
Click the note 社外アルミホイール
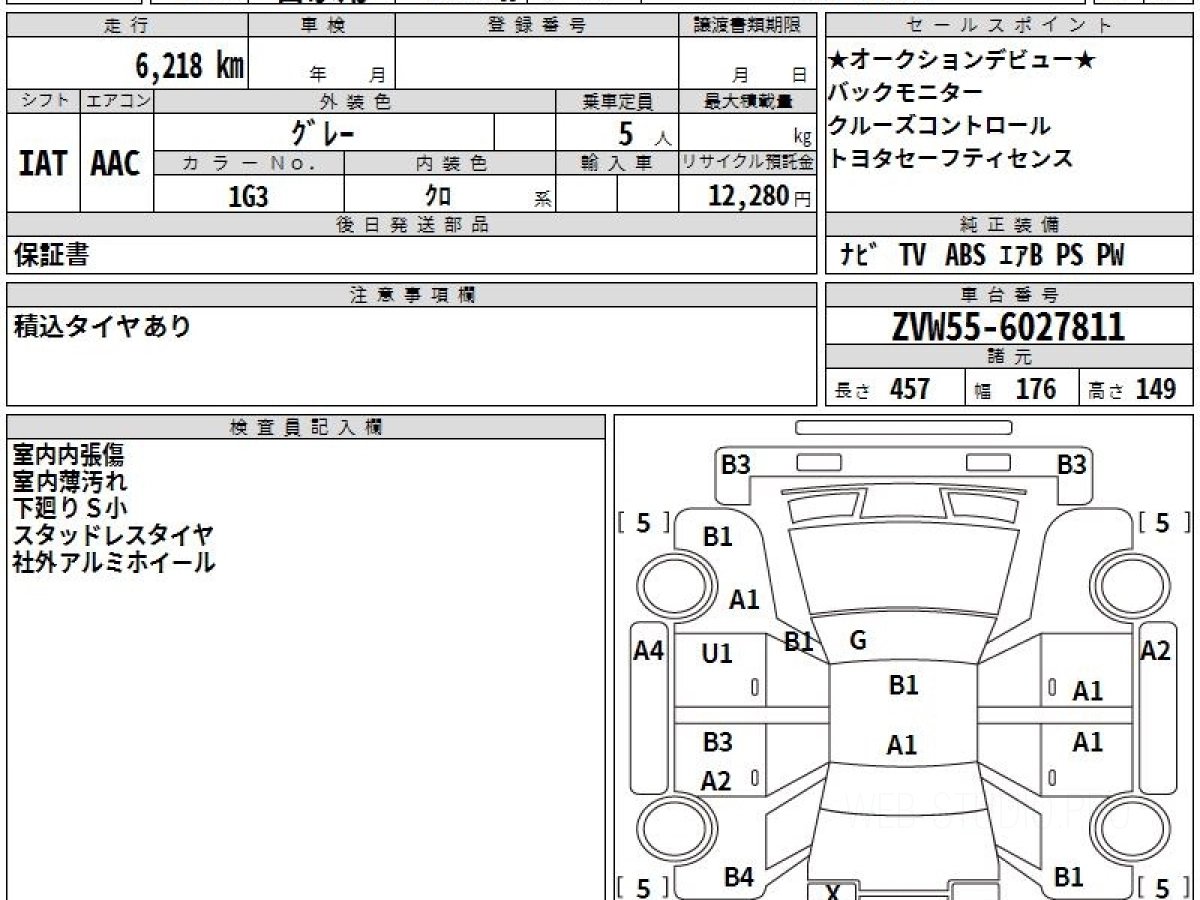pyautogui.click(x=114, y=562)
